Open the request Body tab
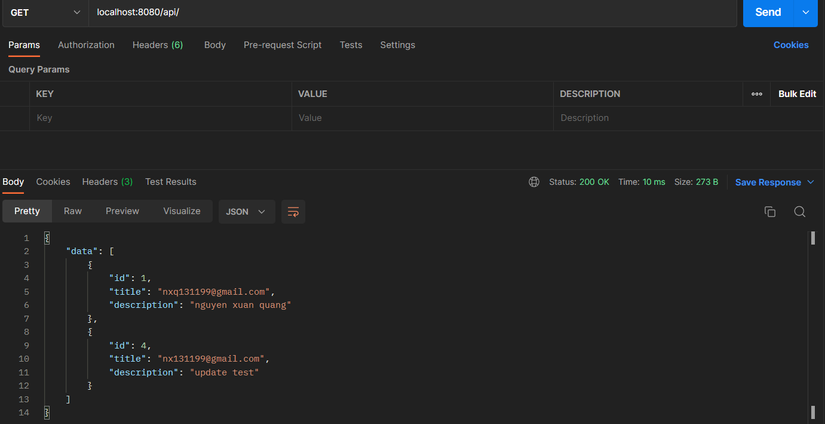 tap(215, 45)
